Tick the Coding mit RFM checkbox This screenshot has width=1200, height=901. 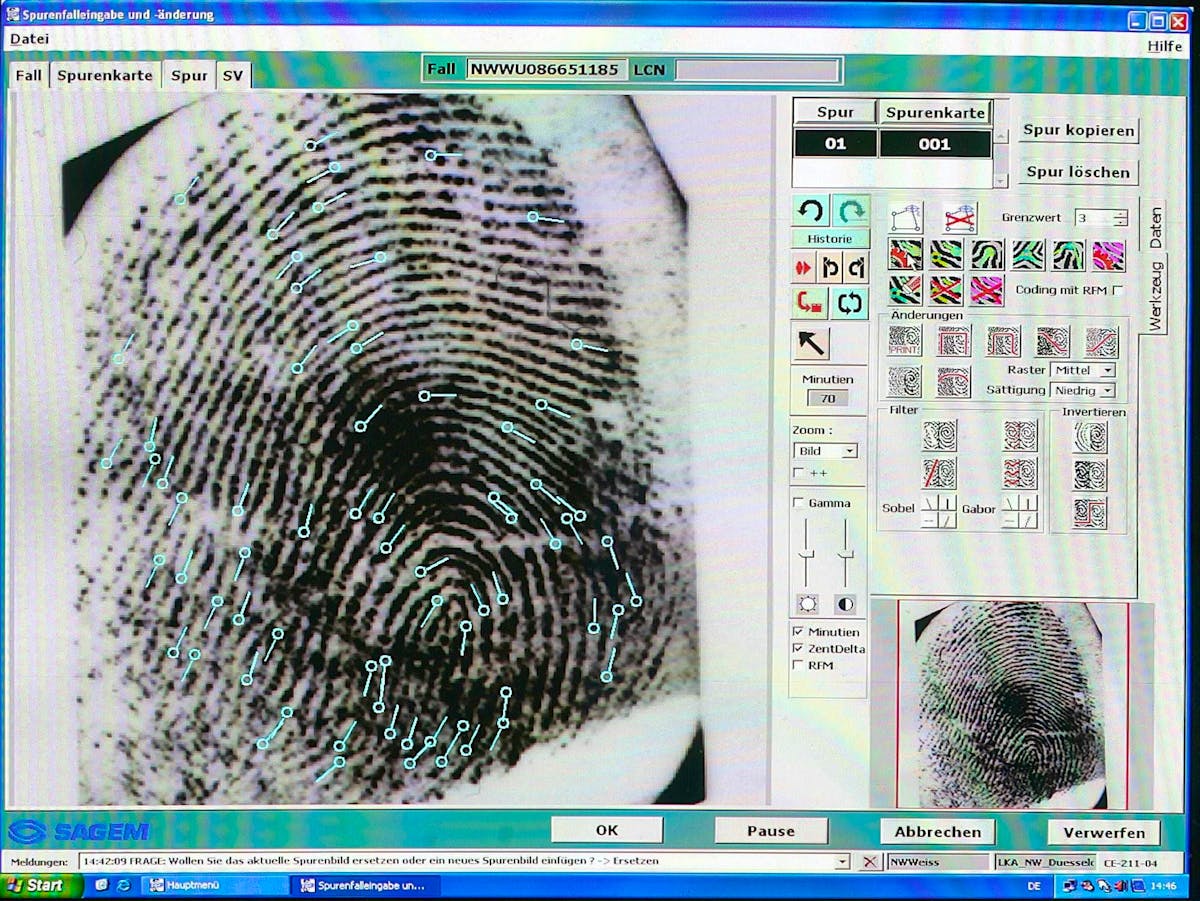pos(1117,290)
